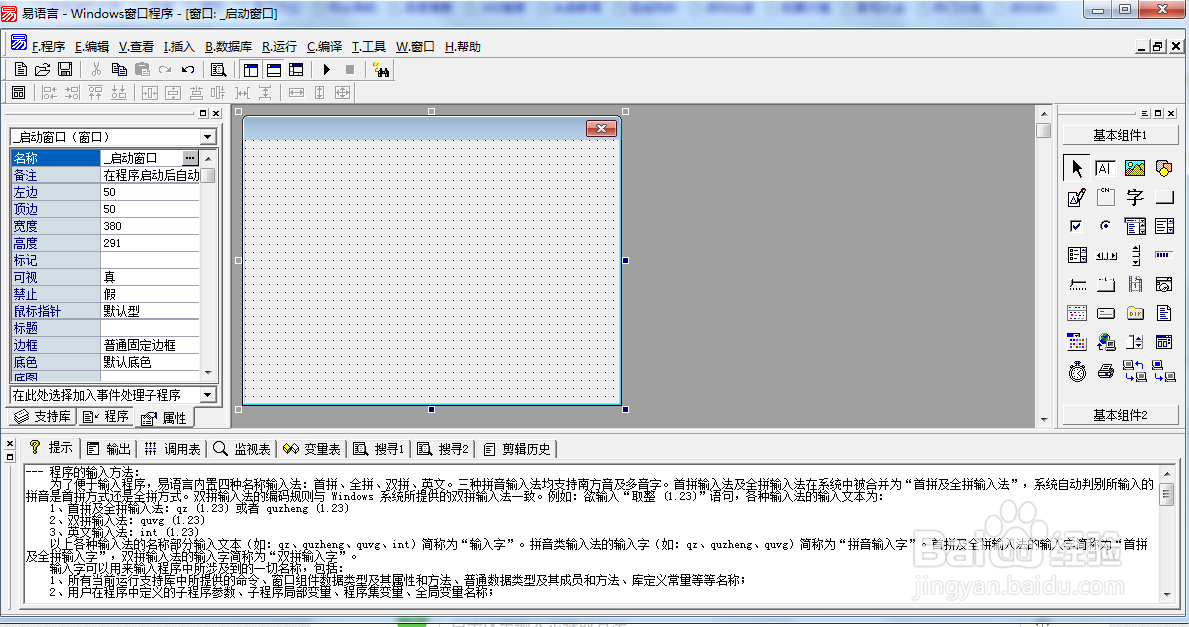Click the Open file folder icon

[x=42, y=70]
